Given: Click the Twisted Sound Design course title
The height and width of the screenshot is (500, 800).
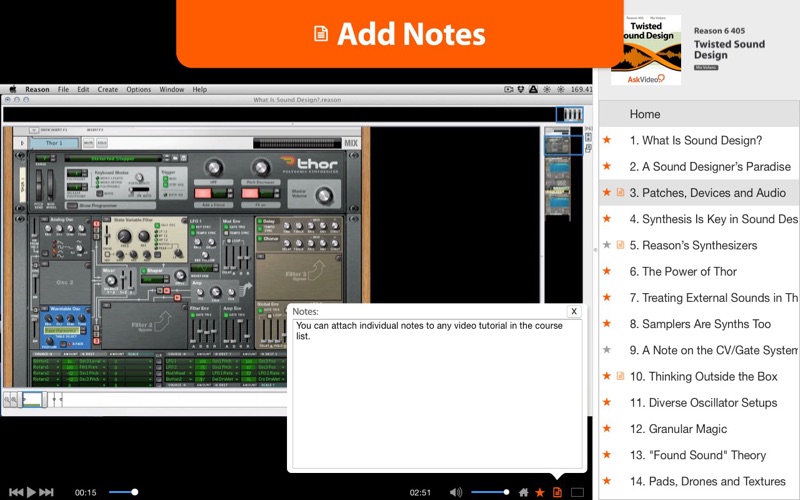Looking at the screenshot, I should tap(729, 49).
